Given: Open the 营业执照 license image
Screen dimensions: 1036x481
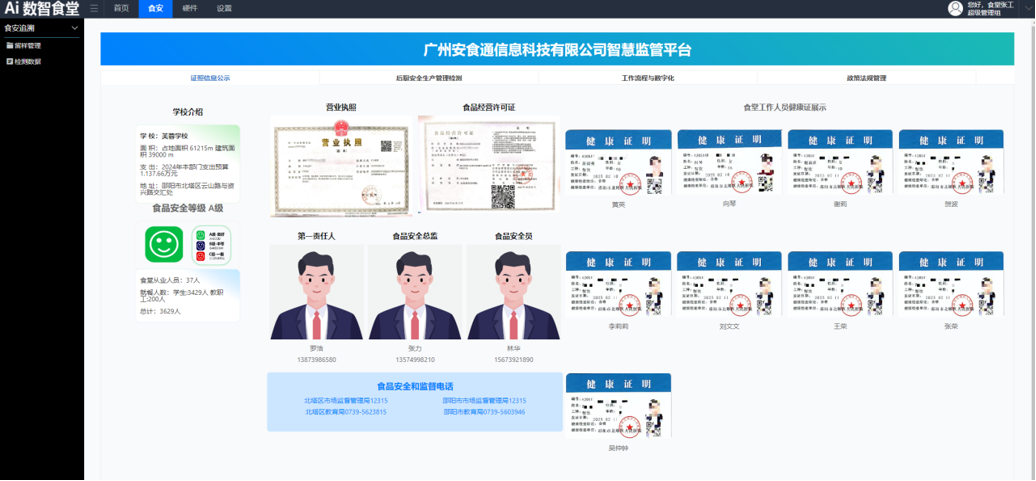Looking at the screenshot, I should point(341,166).
